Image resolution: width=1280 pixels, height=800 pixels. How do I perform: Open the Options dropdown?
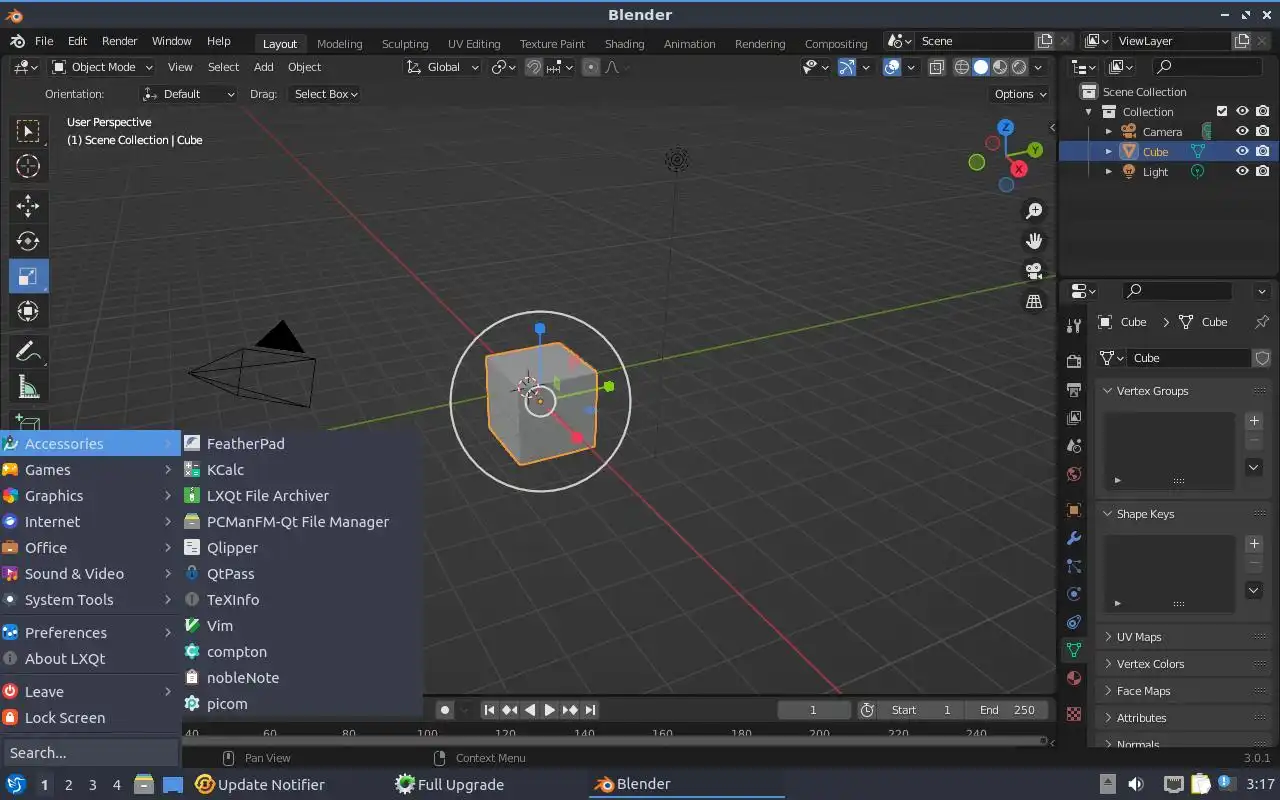pos(1020,94)
